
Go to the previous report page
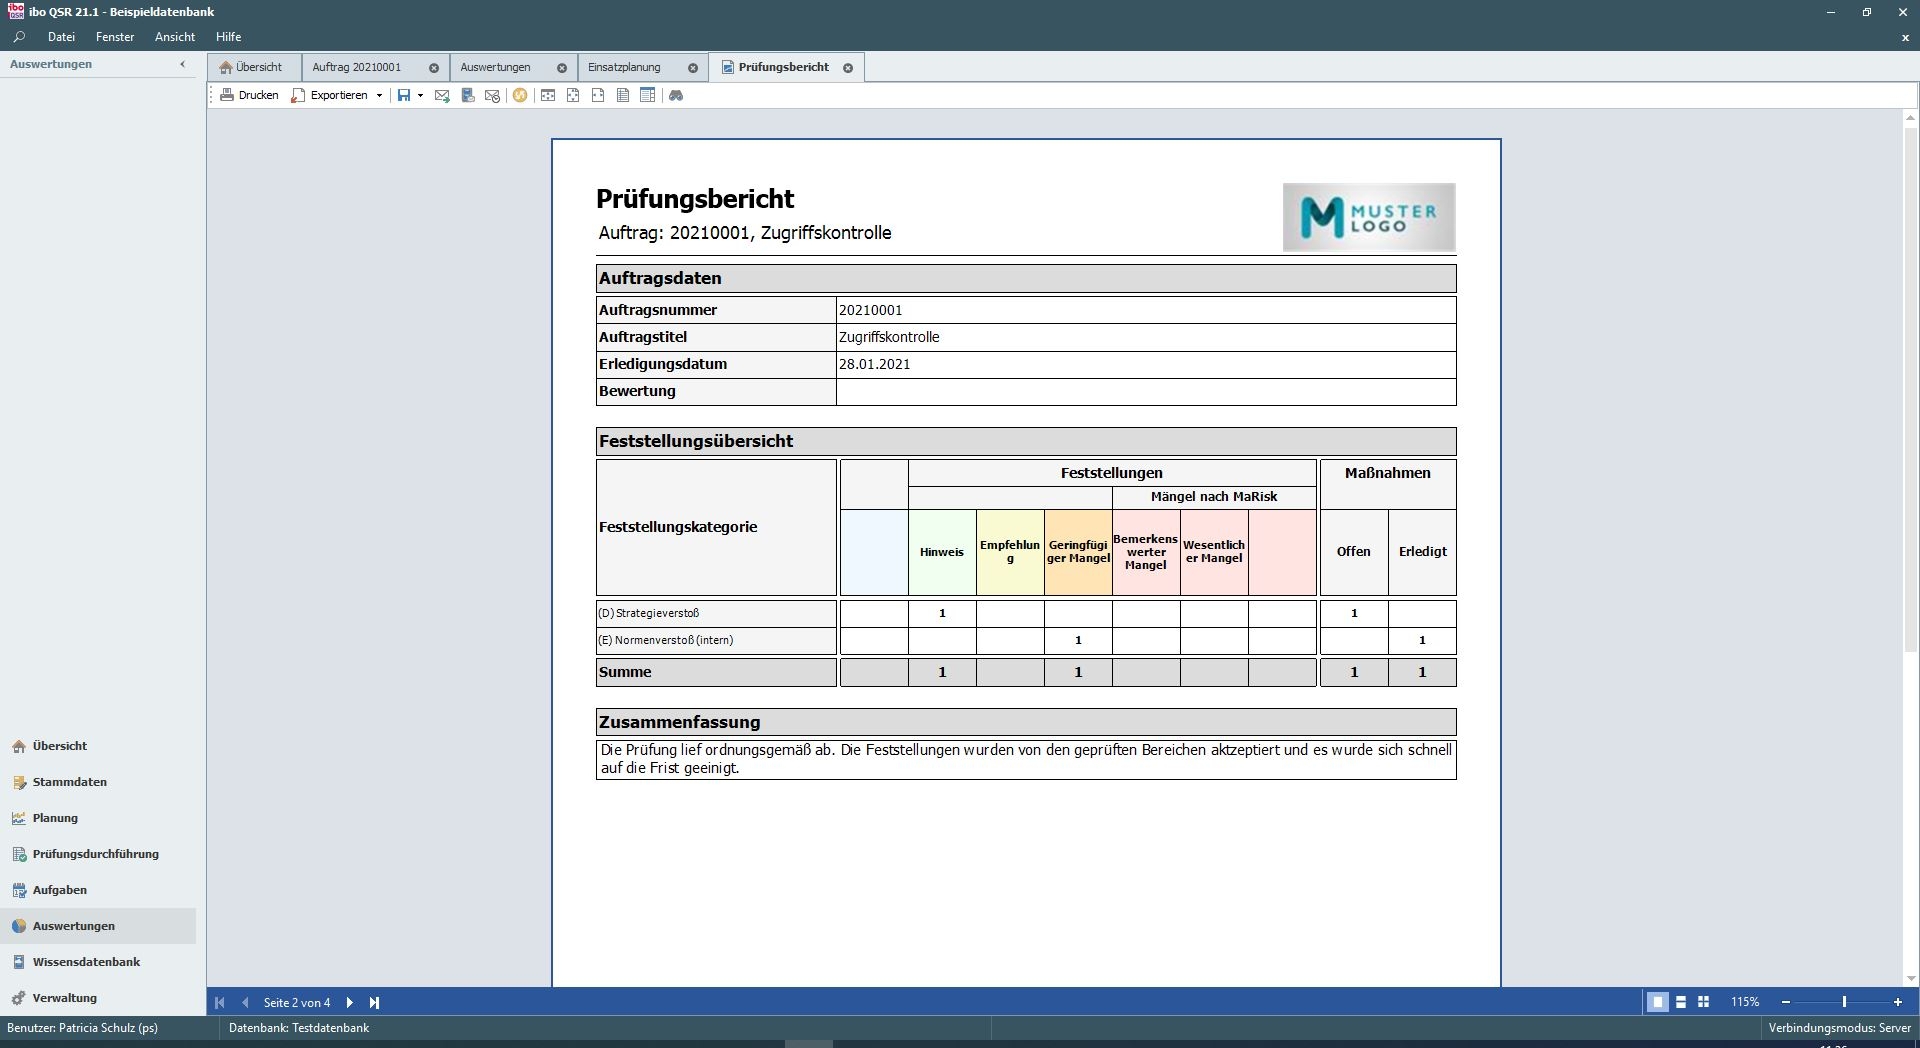(245, 1002)
